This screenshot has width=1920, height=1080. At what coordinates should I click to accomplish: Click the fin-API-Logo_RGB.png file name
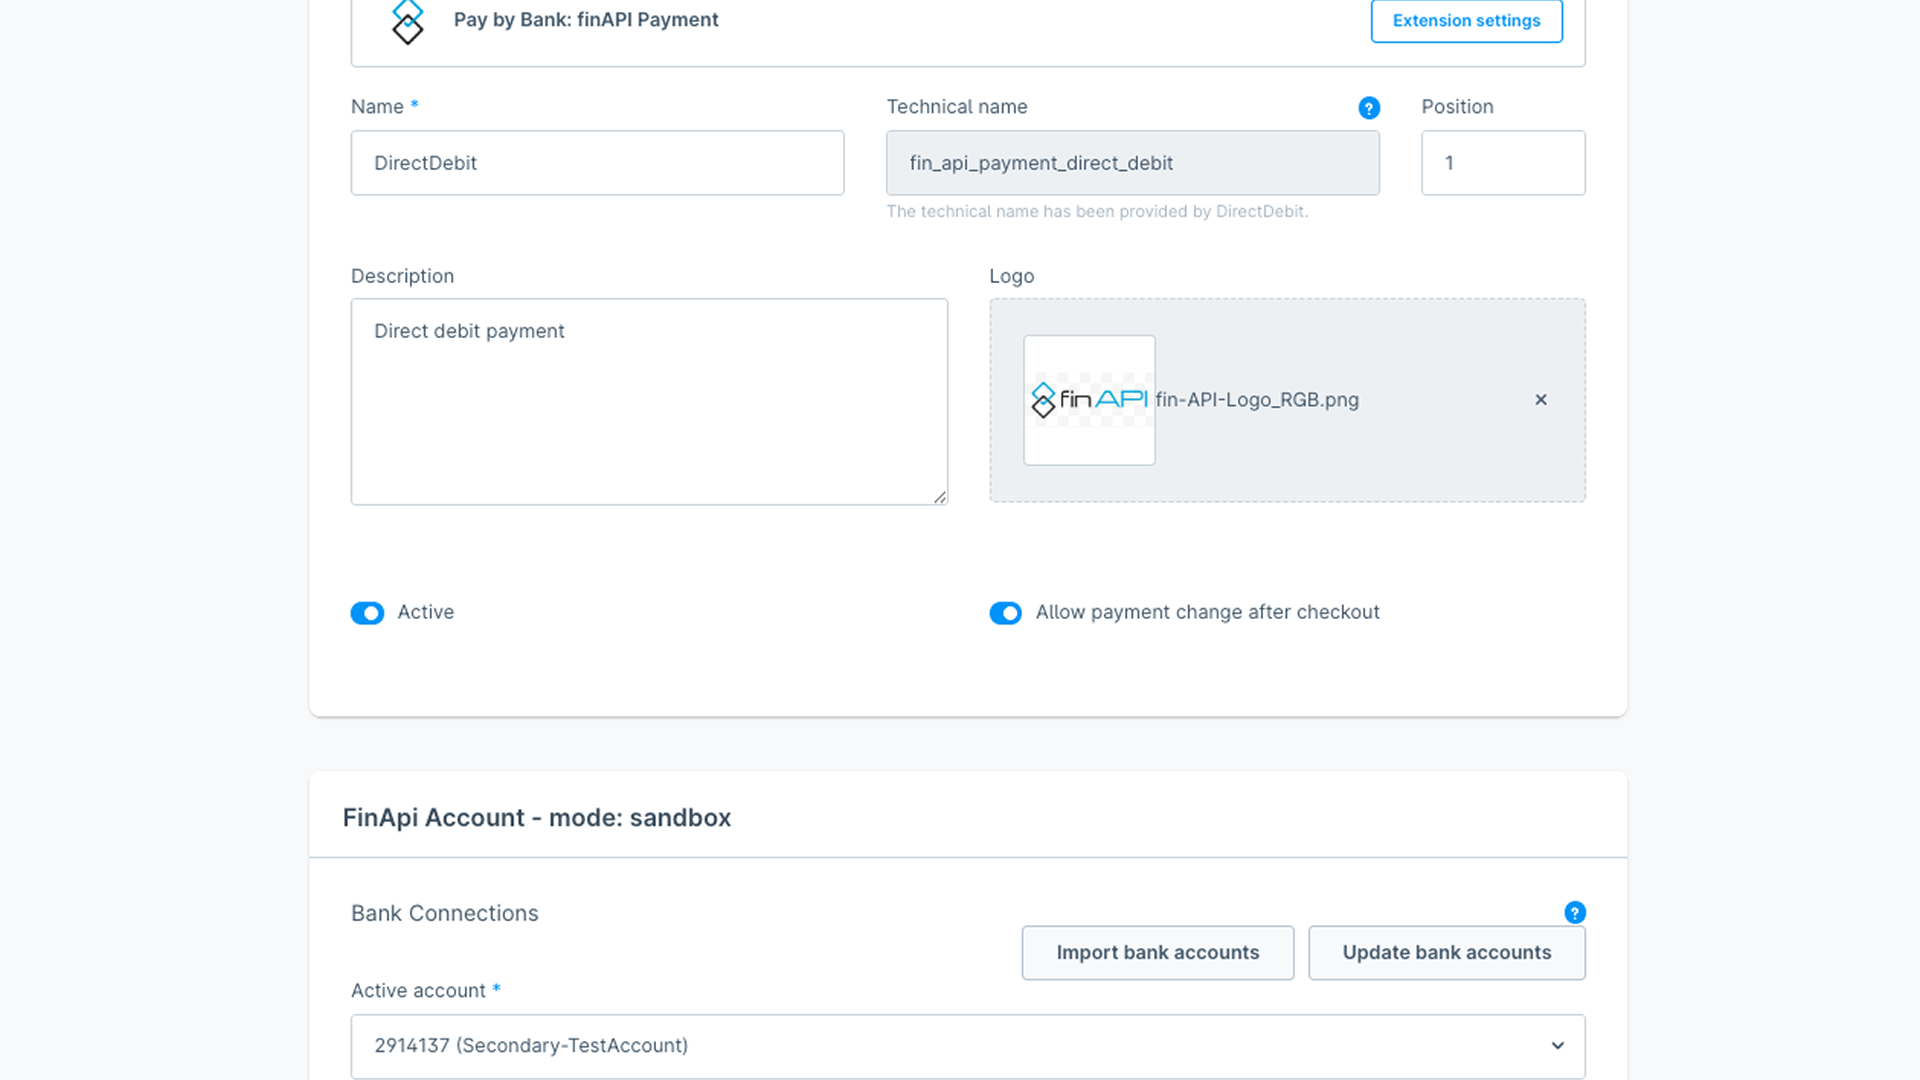coord(1257,400)
